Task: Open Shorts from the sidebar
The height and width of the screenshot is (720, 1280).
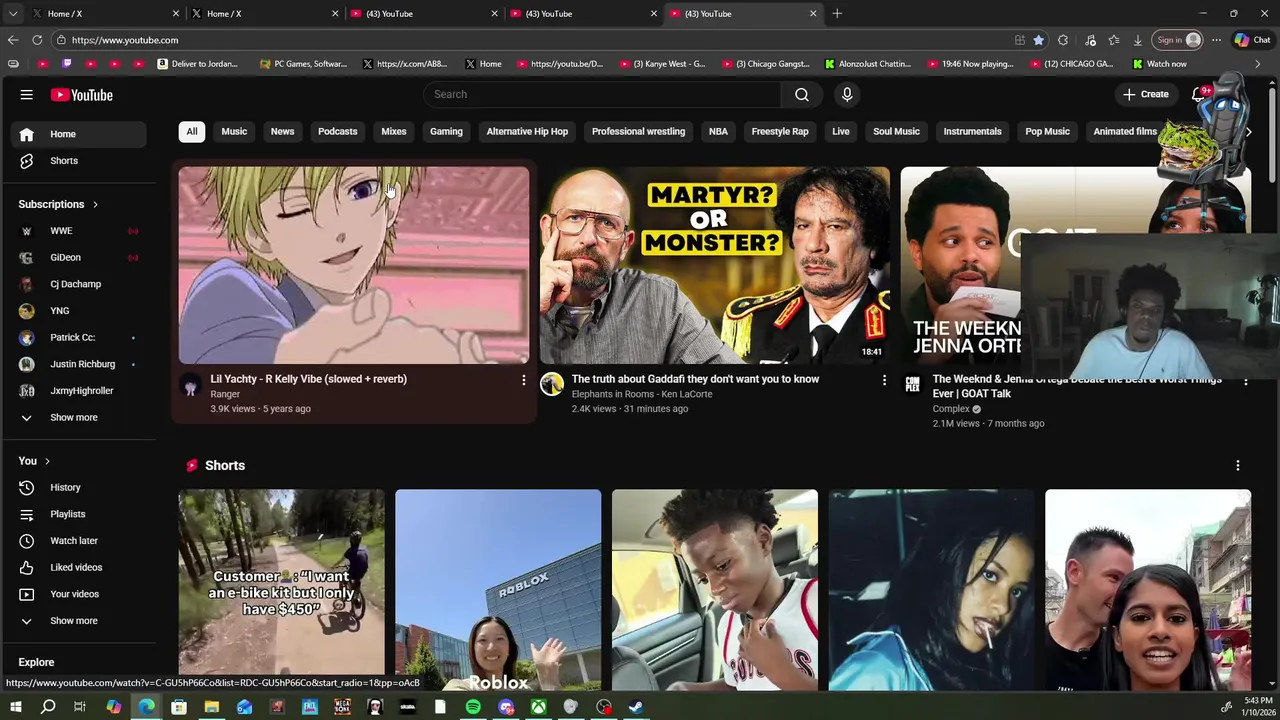Action: (x=76, y=160)
